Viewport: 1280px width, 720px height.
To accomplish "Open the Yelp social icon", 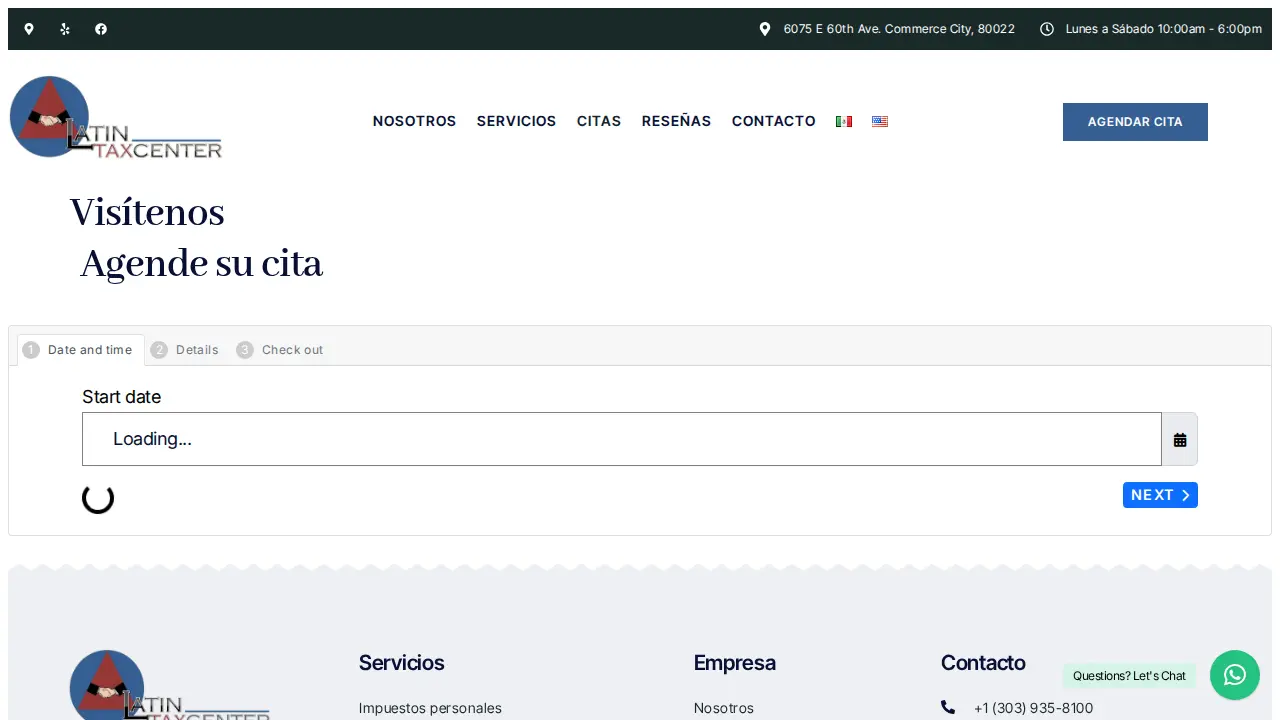I will (x=65, y=29).
